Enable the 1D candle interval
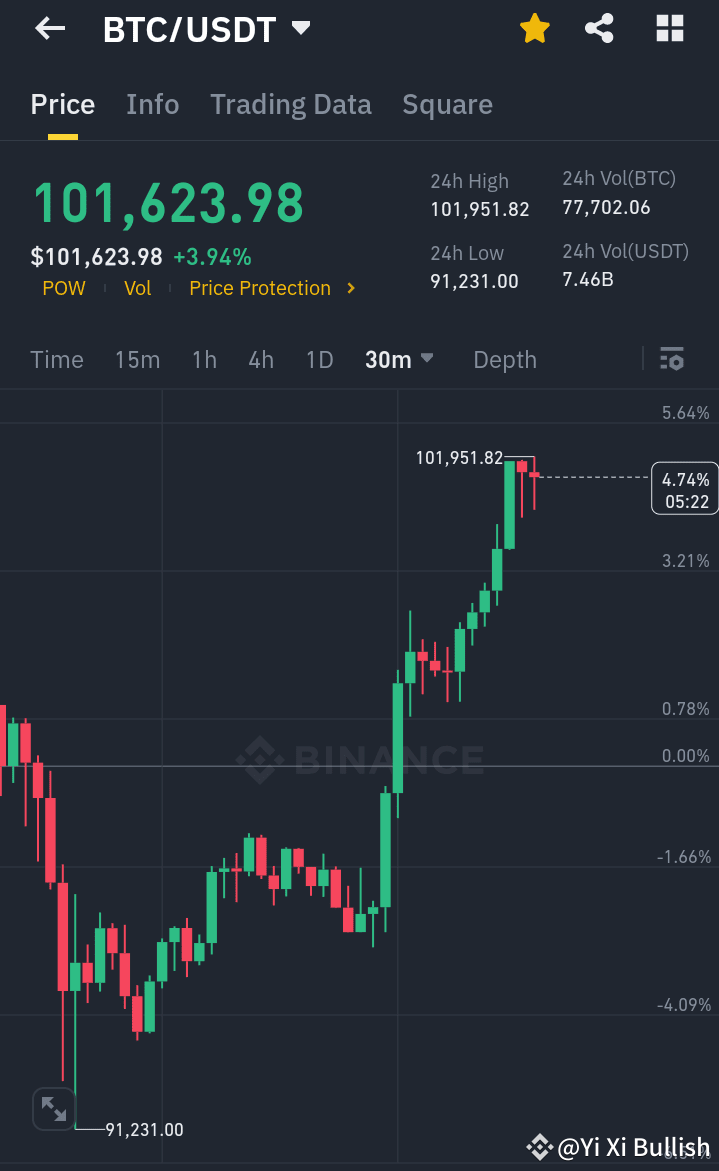The image size is (719, 1171). coord(319,359)
